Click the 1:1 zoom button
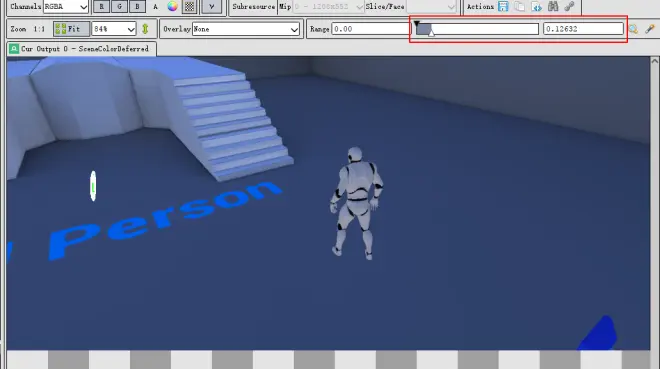Image resolution: width=660 pixels, height=369 pixels. (x=39, y=29)
